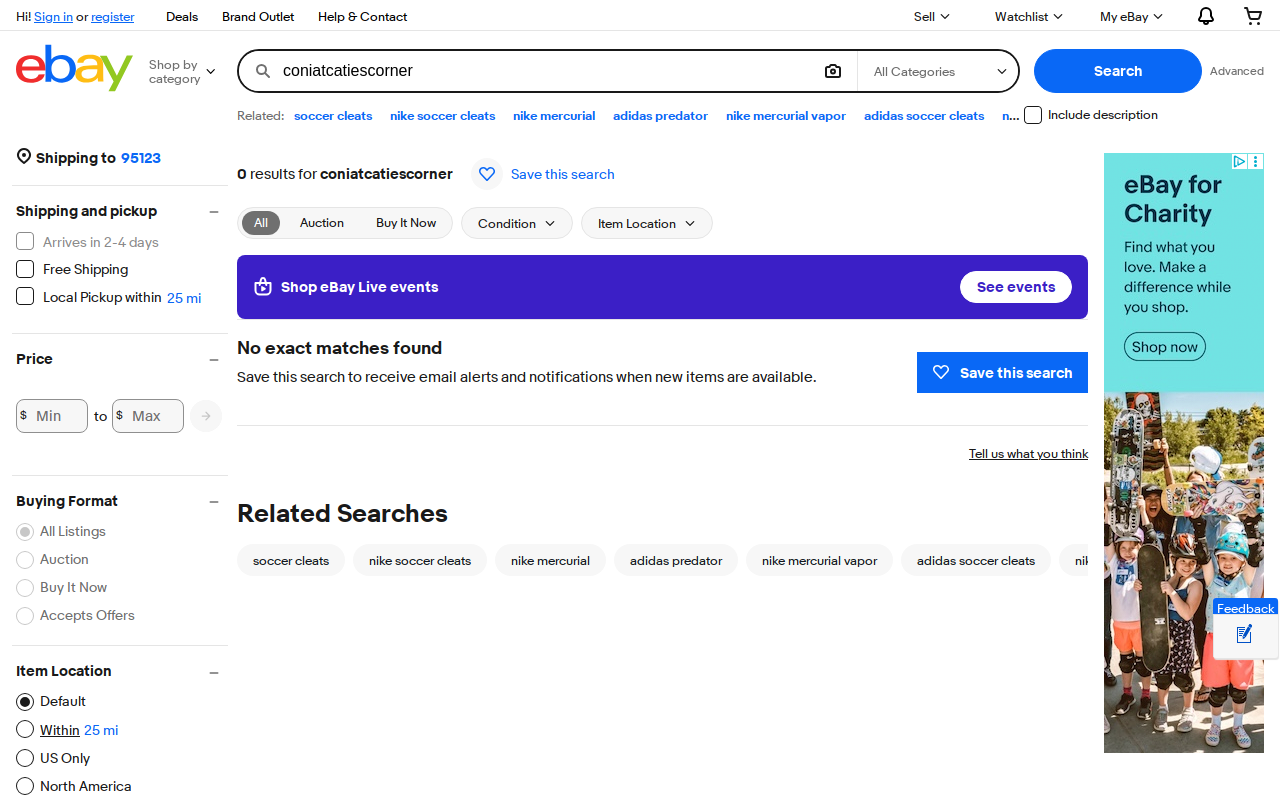Screen dimensions: 1280x800
Task: Collapse the Item Location sidebar section
Action: 213,672
